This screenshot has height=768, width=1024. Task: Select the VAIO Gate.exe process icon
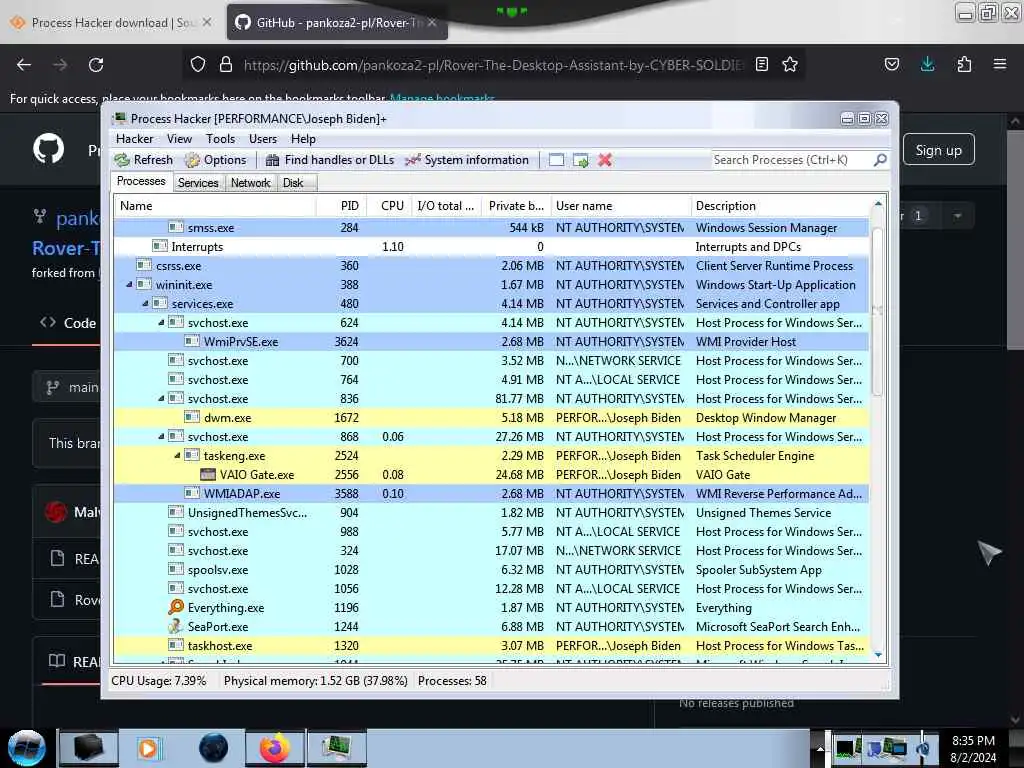tap(208, 475)
